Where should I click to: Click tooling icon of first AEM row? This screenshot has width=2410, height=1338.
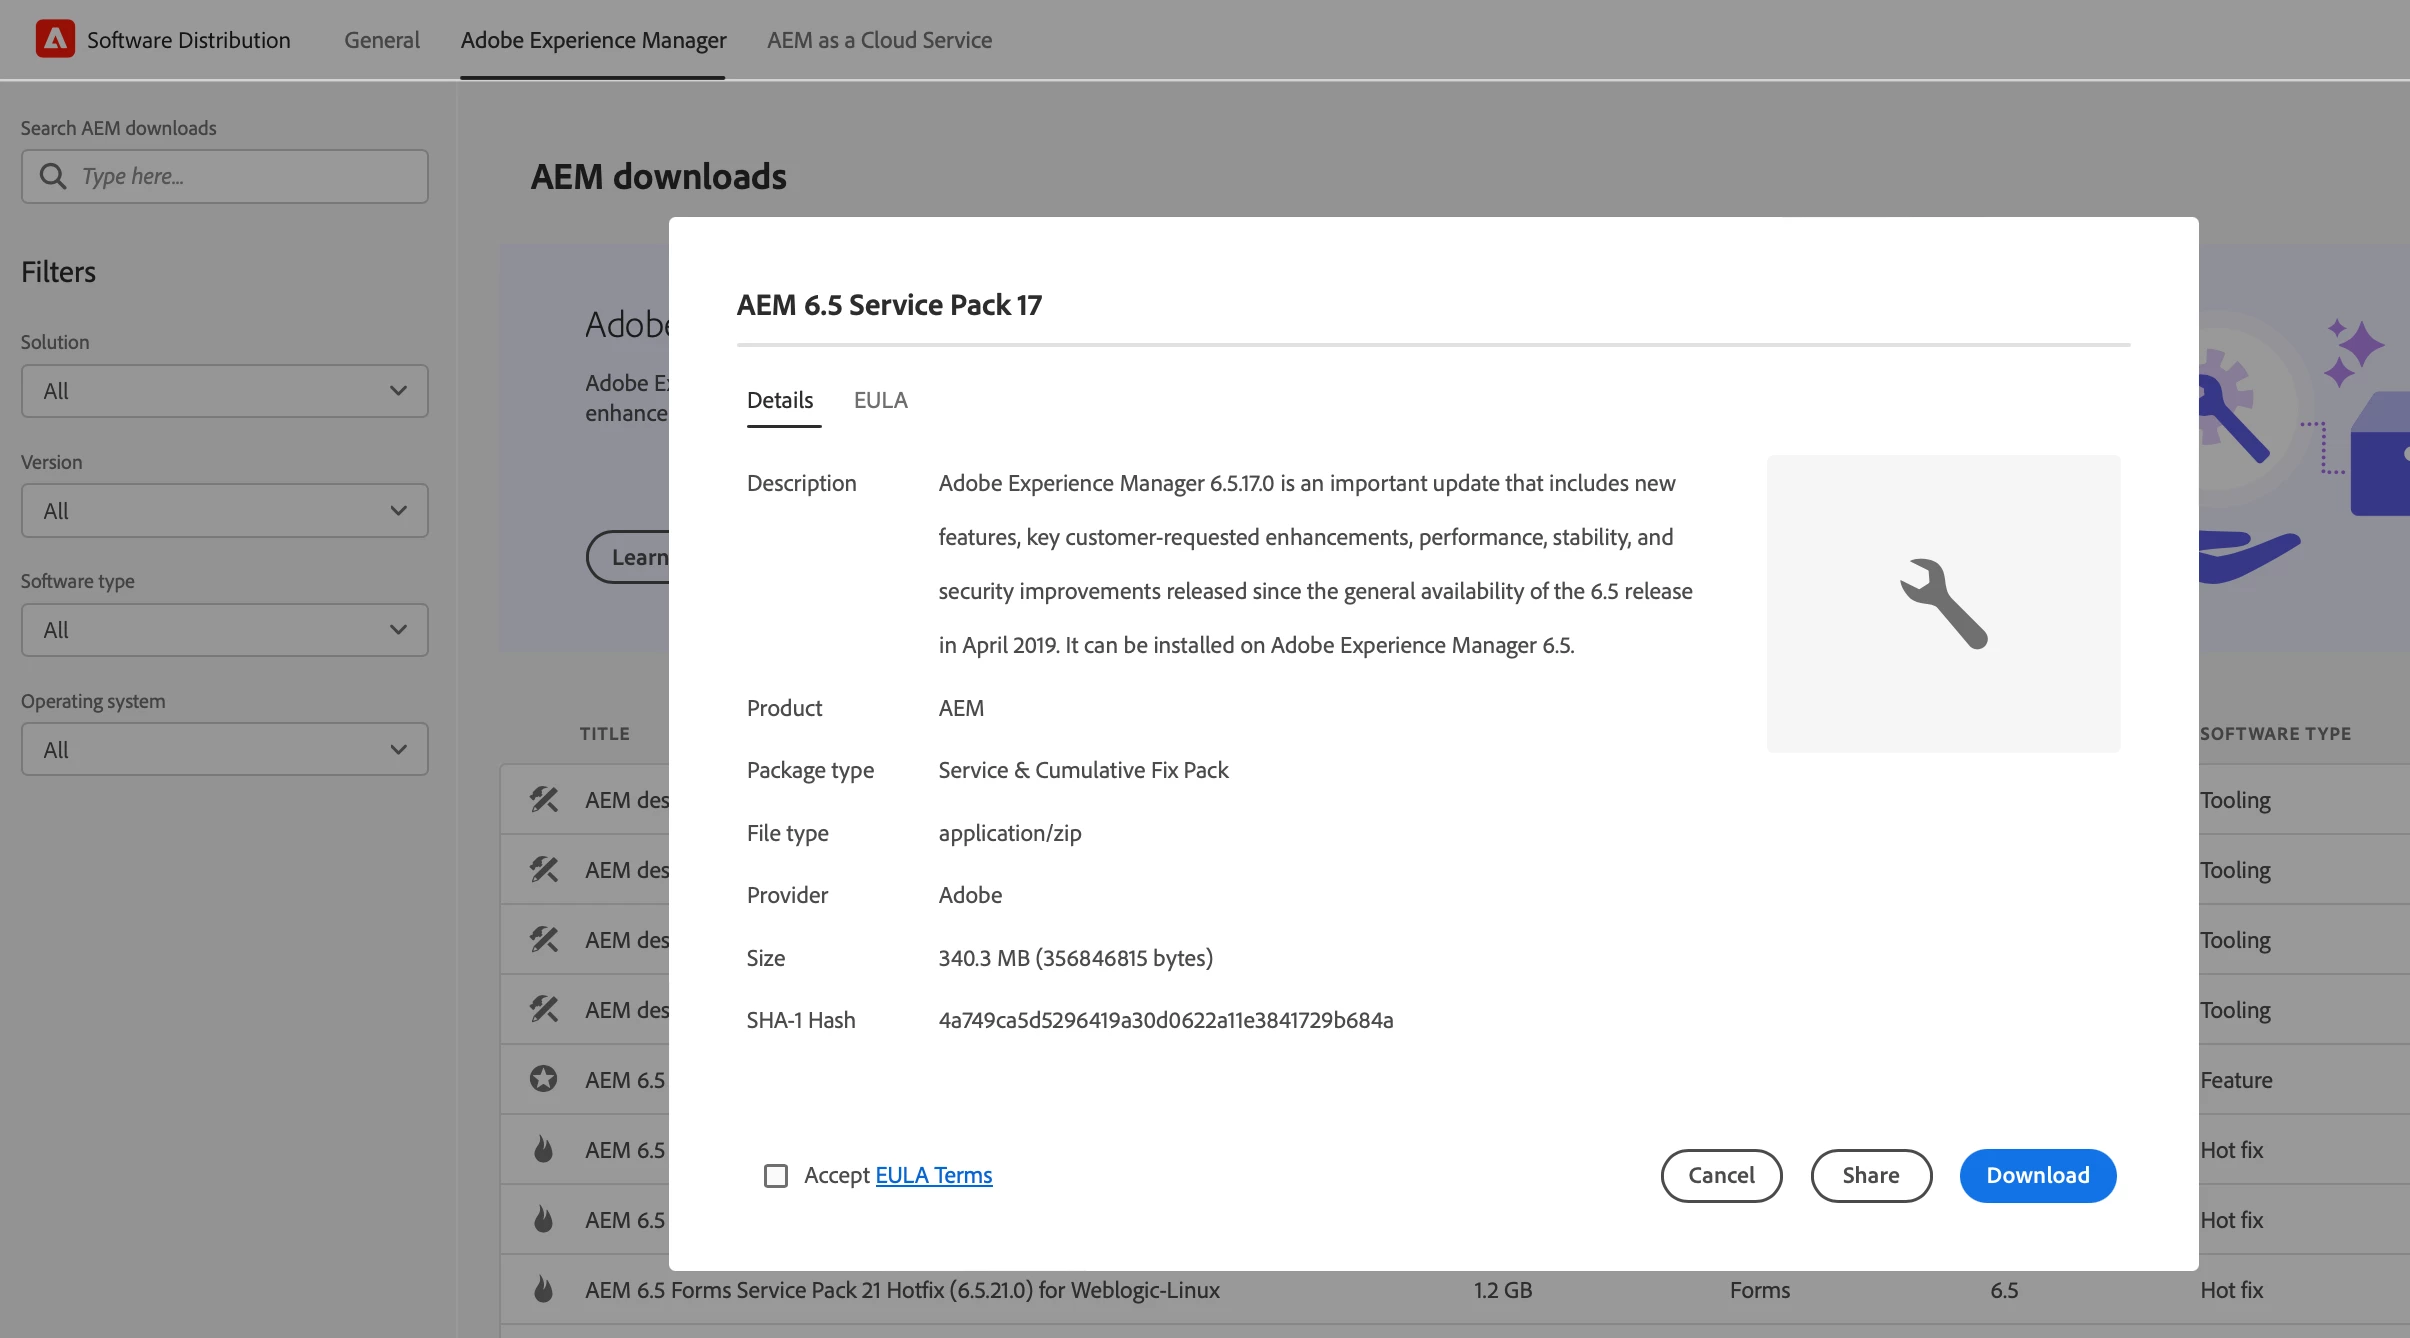[x=543, y=799]
